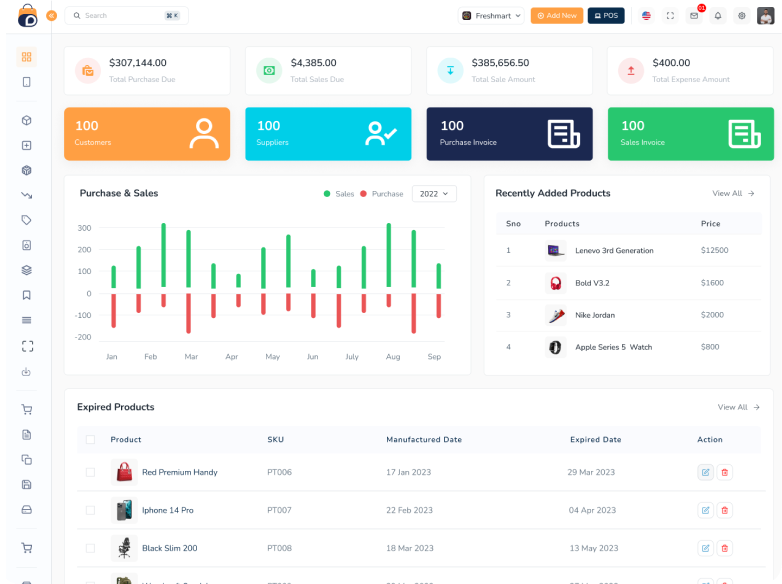Click the Add New button

[x=557, y=16]
